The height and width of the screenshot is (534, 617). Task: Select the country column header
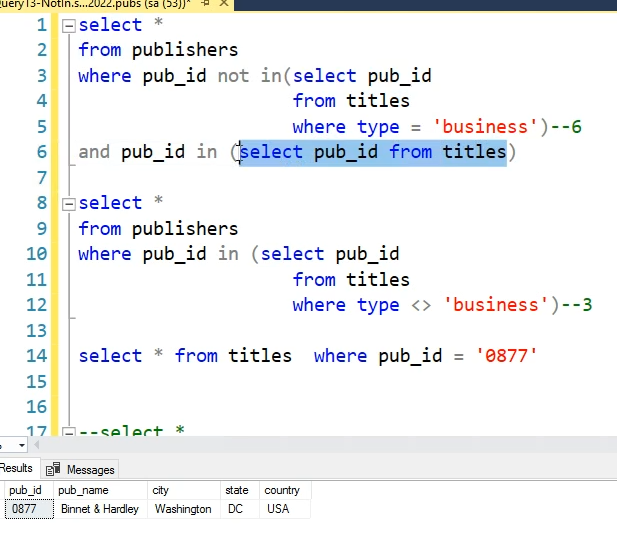(x=285, y=490)
